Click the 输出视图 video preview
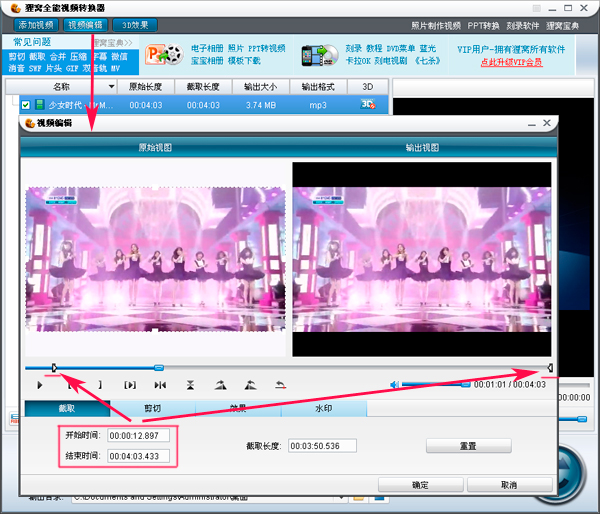The height and width of the screenshot is (514, 600). click(422, 259)
